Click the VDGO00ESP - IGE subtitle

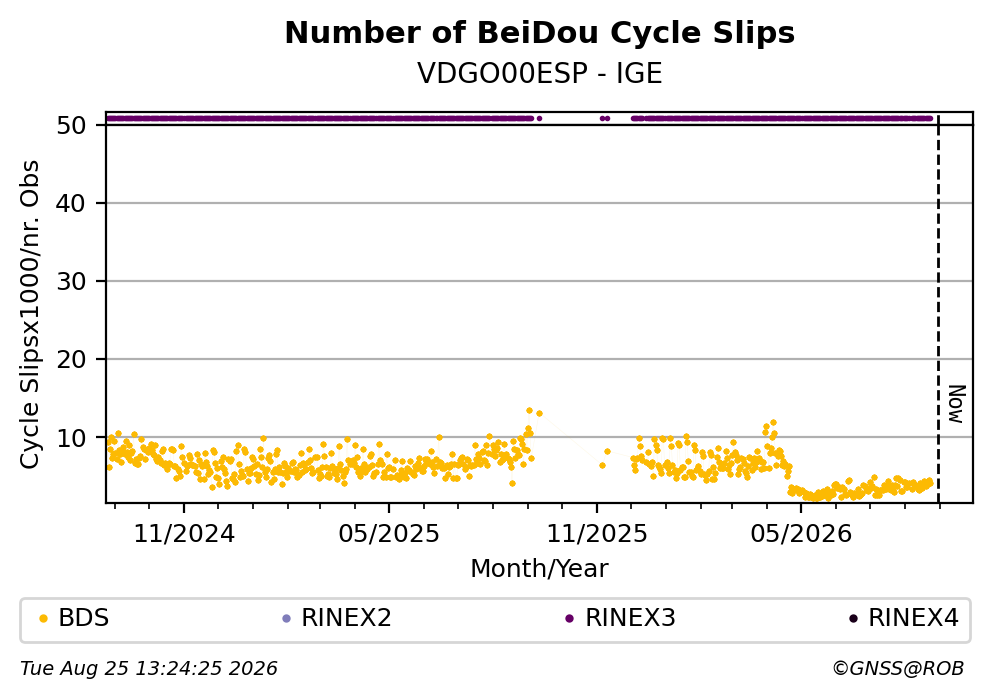pos(540,73)
